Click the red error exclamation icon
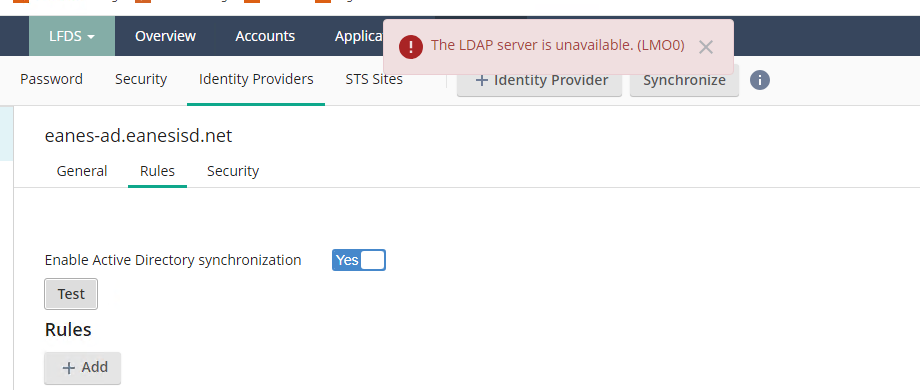 (x=411, y=46)
